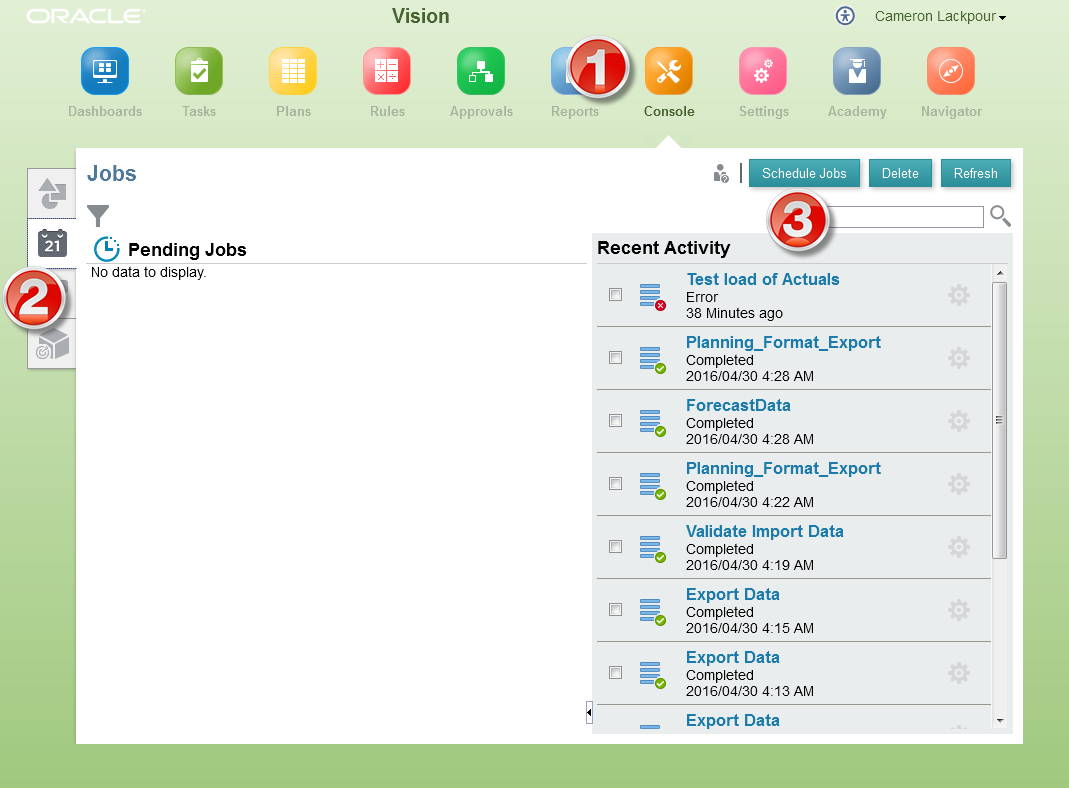Open the Planning_Format_Export 4:22 AM link
The image size is (1069, 788).
[x=783, y=468]
